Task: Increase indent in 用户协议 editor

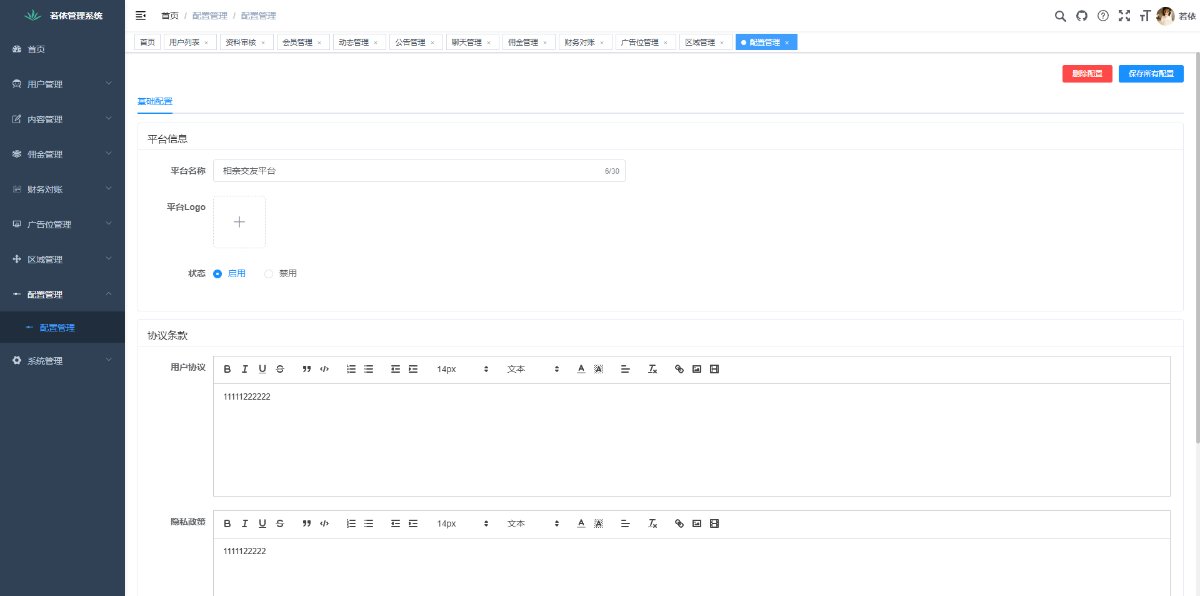Action: (x=413, y=369)
